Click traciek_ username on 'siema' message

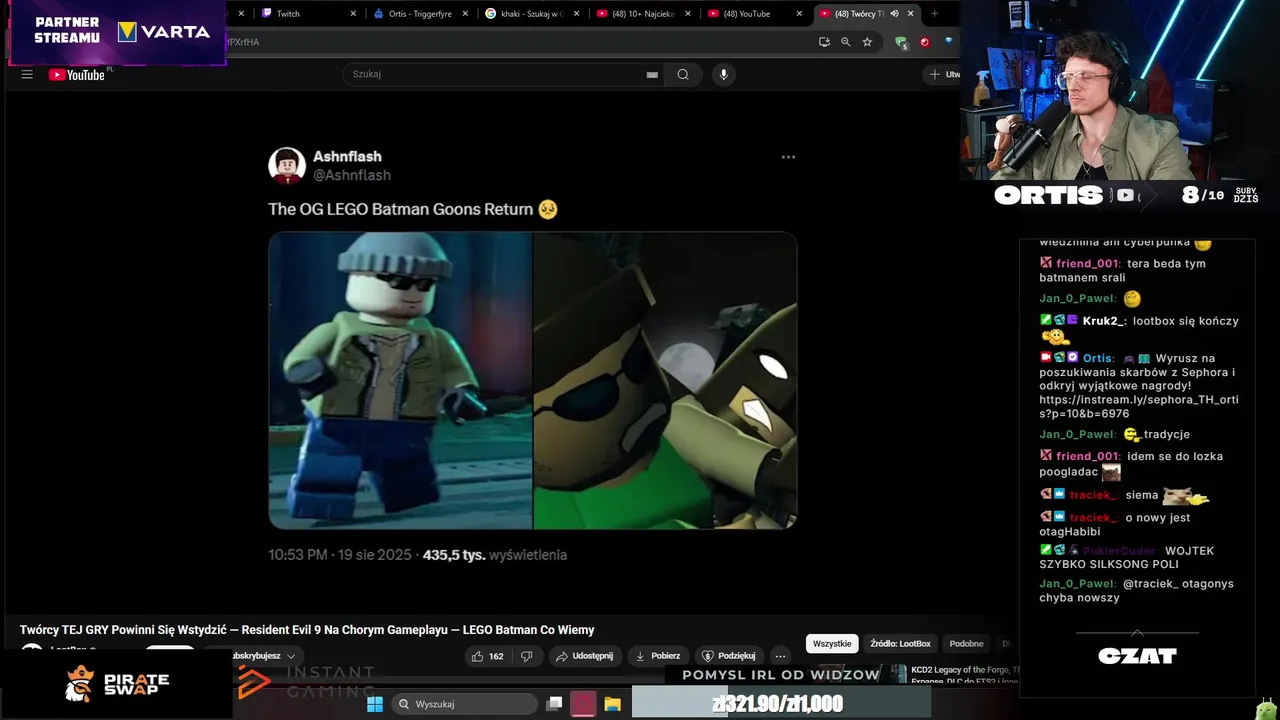tap(1093, 495)
